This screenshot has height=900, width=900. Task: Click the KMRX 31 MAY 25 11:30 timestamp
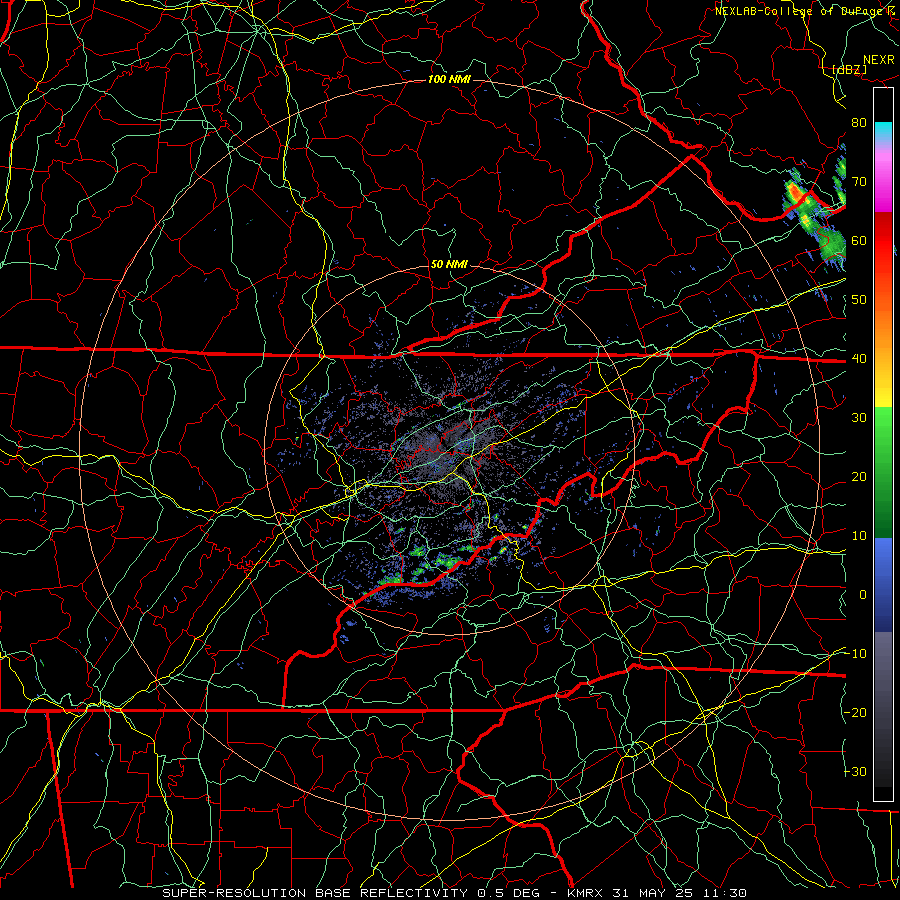pyautogui.click(x=657, y=893)
